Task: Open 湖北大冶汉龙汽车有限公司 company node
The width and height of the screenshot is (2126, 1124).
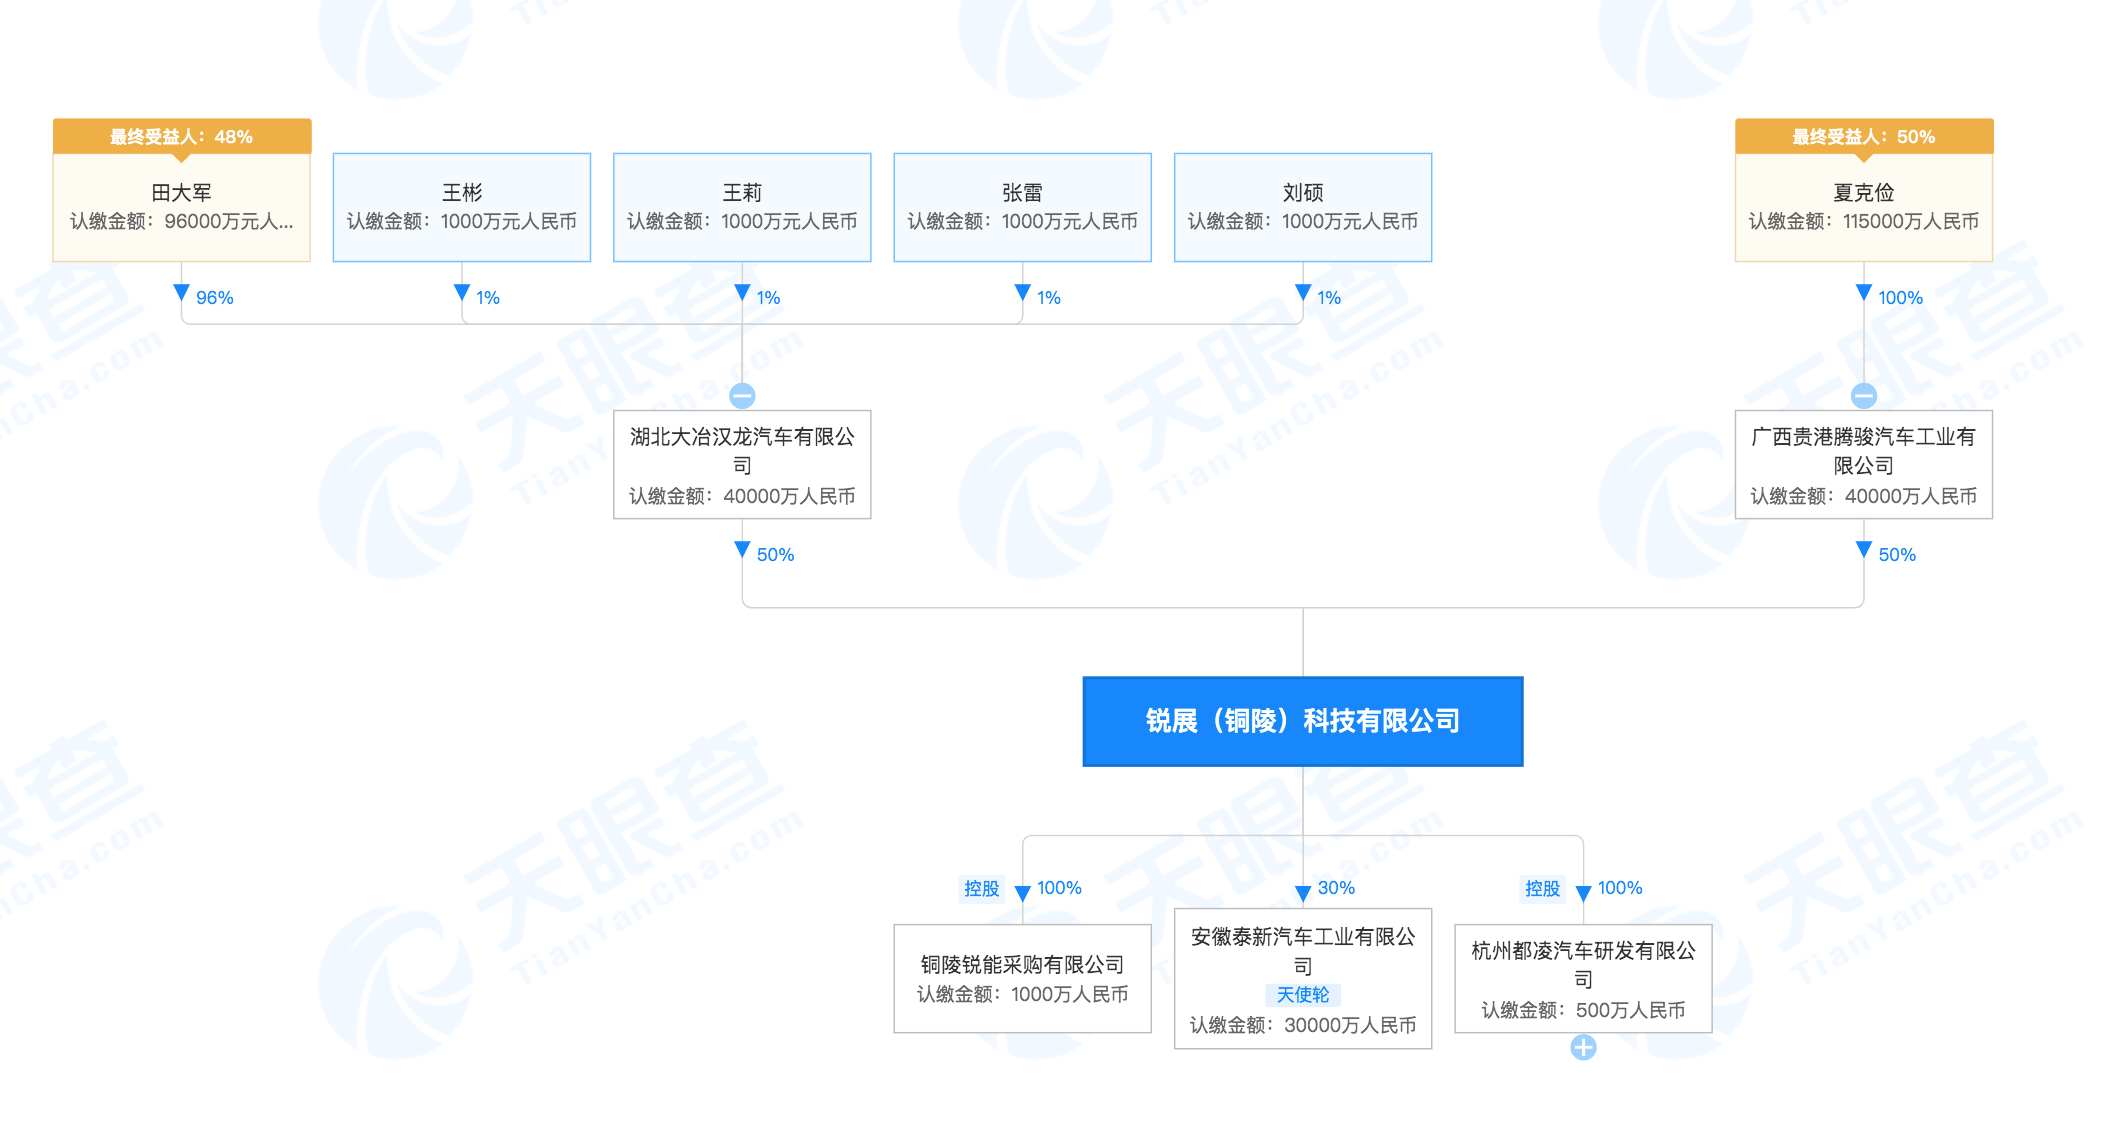Action: 742,465
